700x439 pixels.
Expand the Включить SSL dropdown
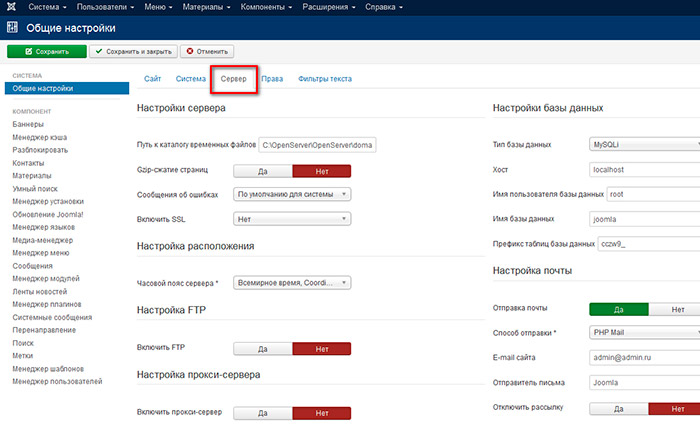coord(292,218)
